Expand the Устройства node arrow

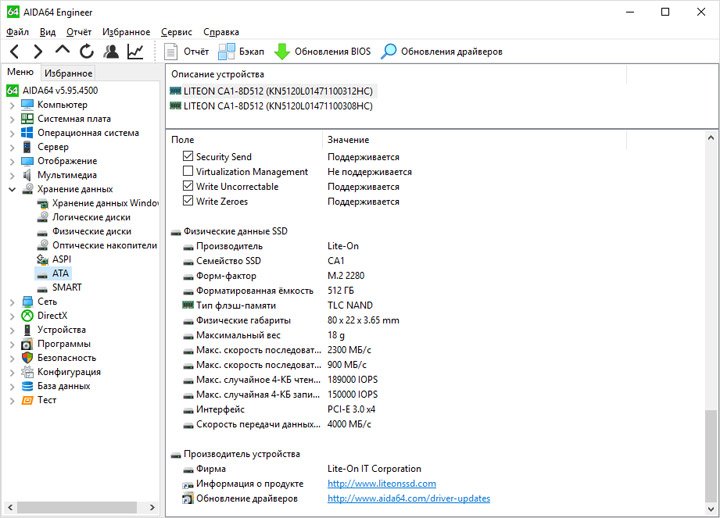coord(12,331)
